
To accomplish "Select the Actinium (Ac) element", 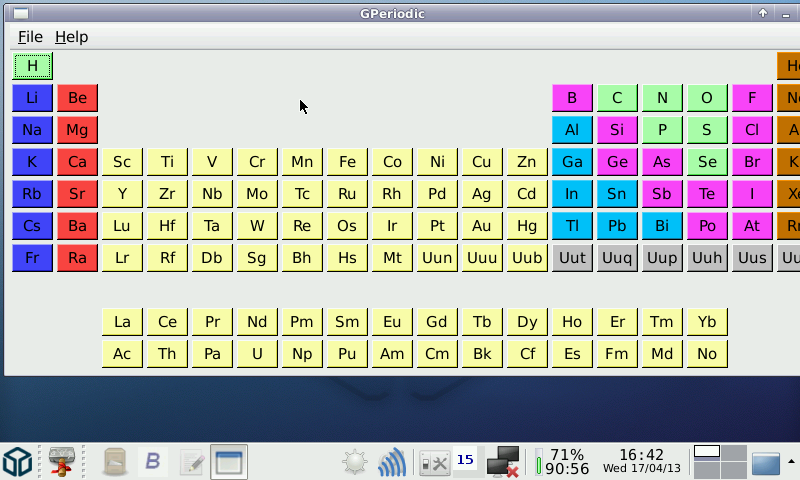I will pos(122,354).
